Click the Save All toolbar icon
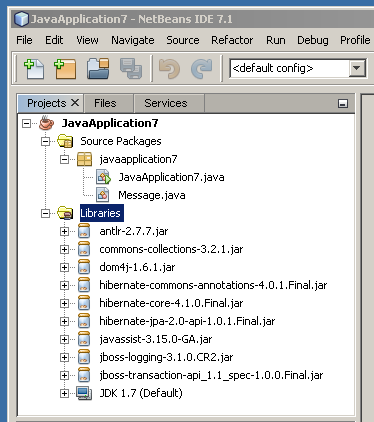This screenshot has height=422, width=374. point(131,69)
